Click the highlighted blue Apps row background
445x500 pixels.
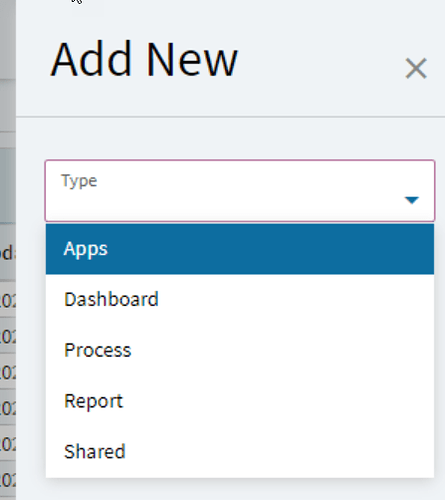coord(240,249)
